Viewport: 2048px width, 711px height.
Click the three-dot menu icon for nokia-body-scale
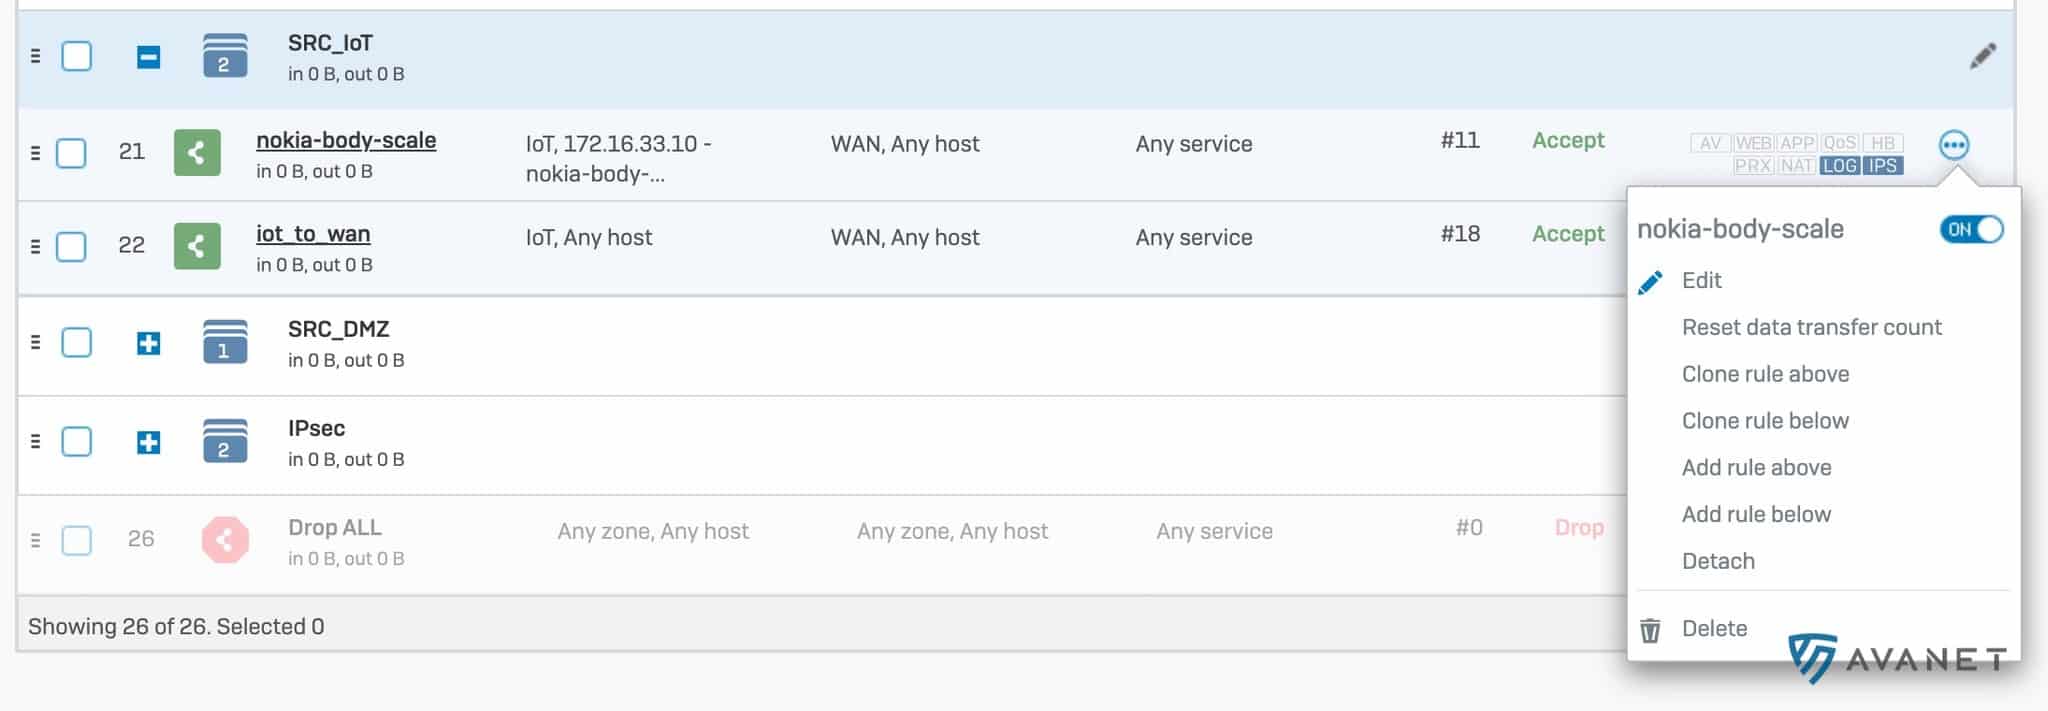(1953, 145)
